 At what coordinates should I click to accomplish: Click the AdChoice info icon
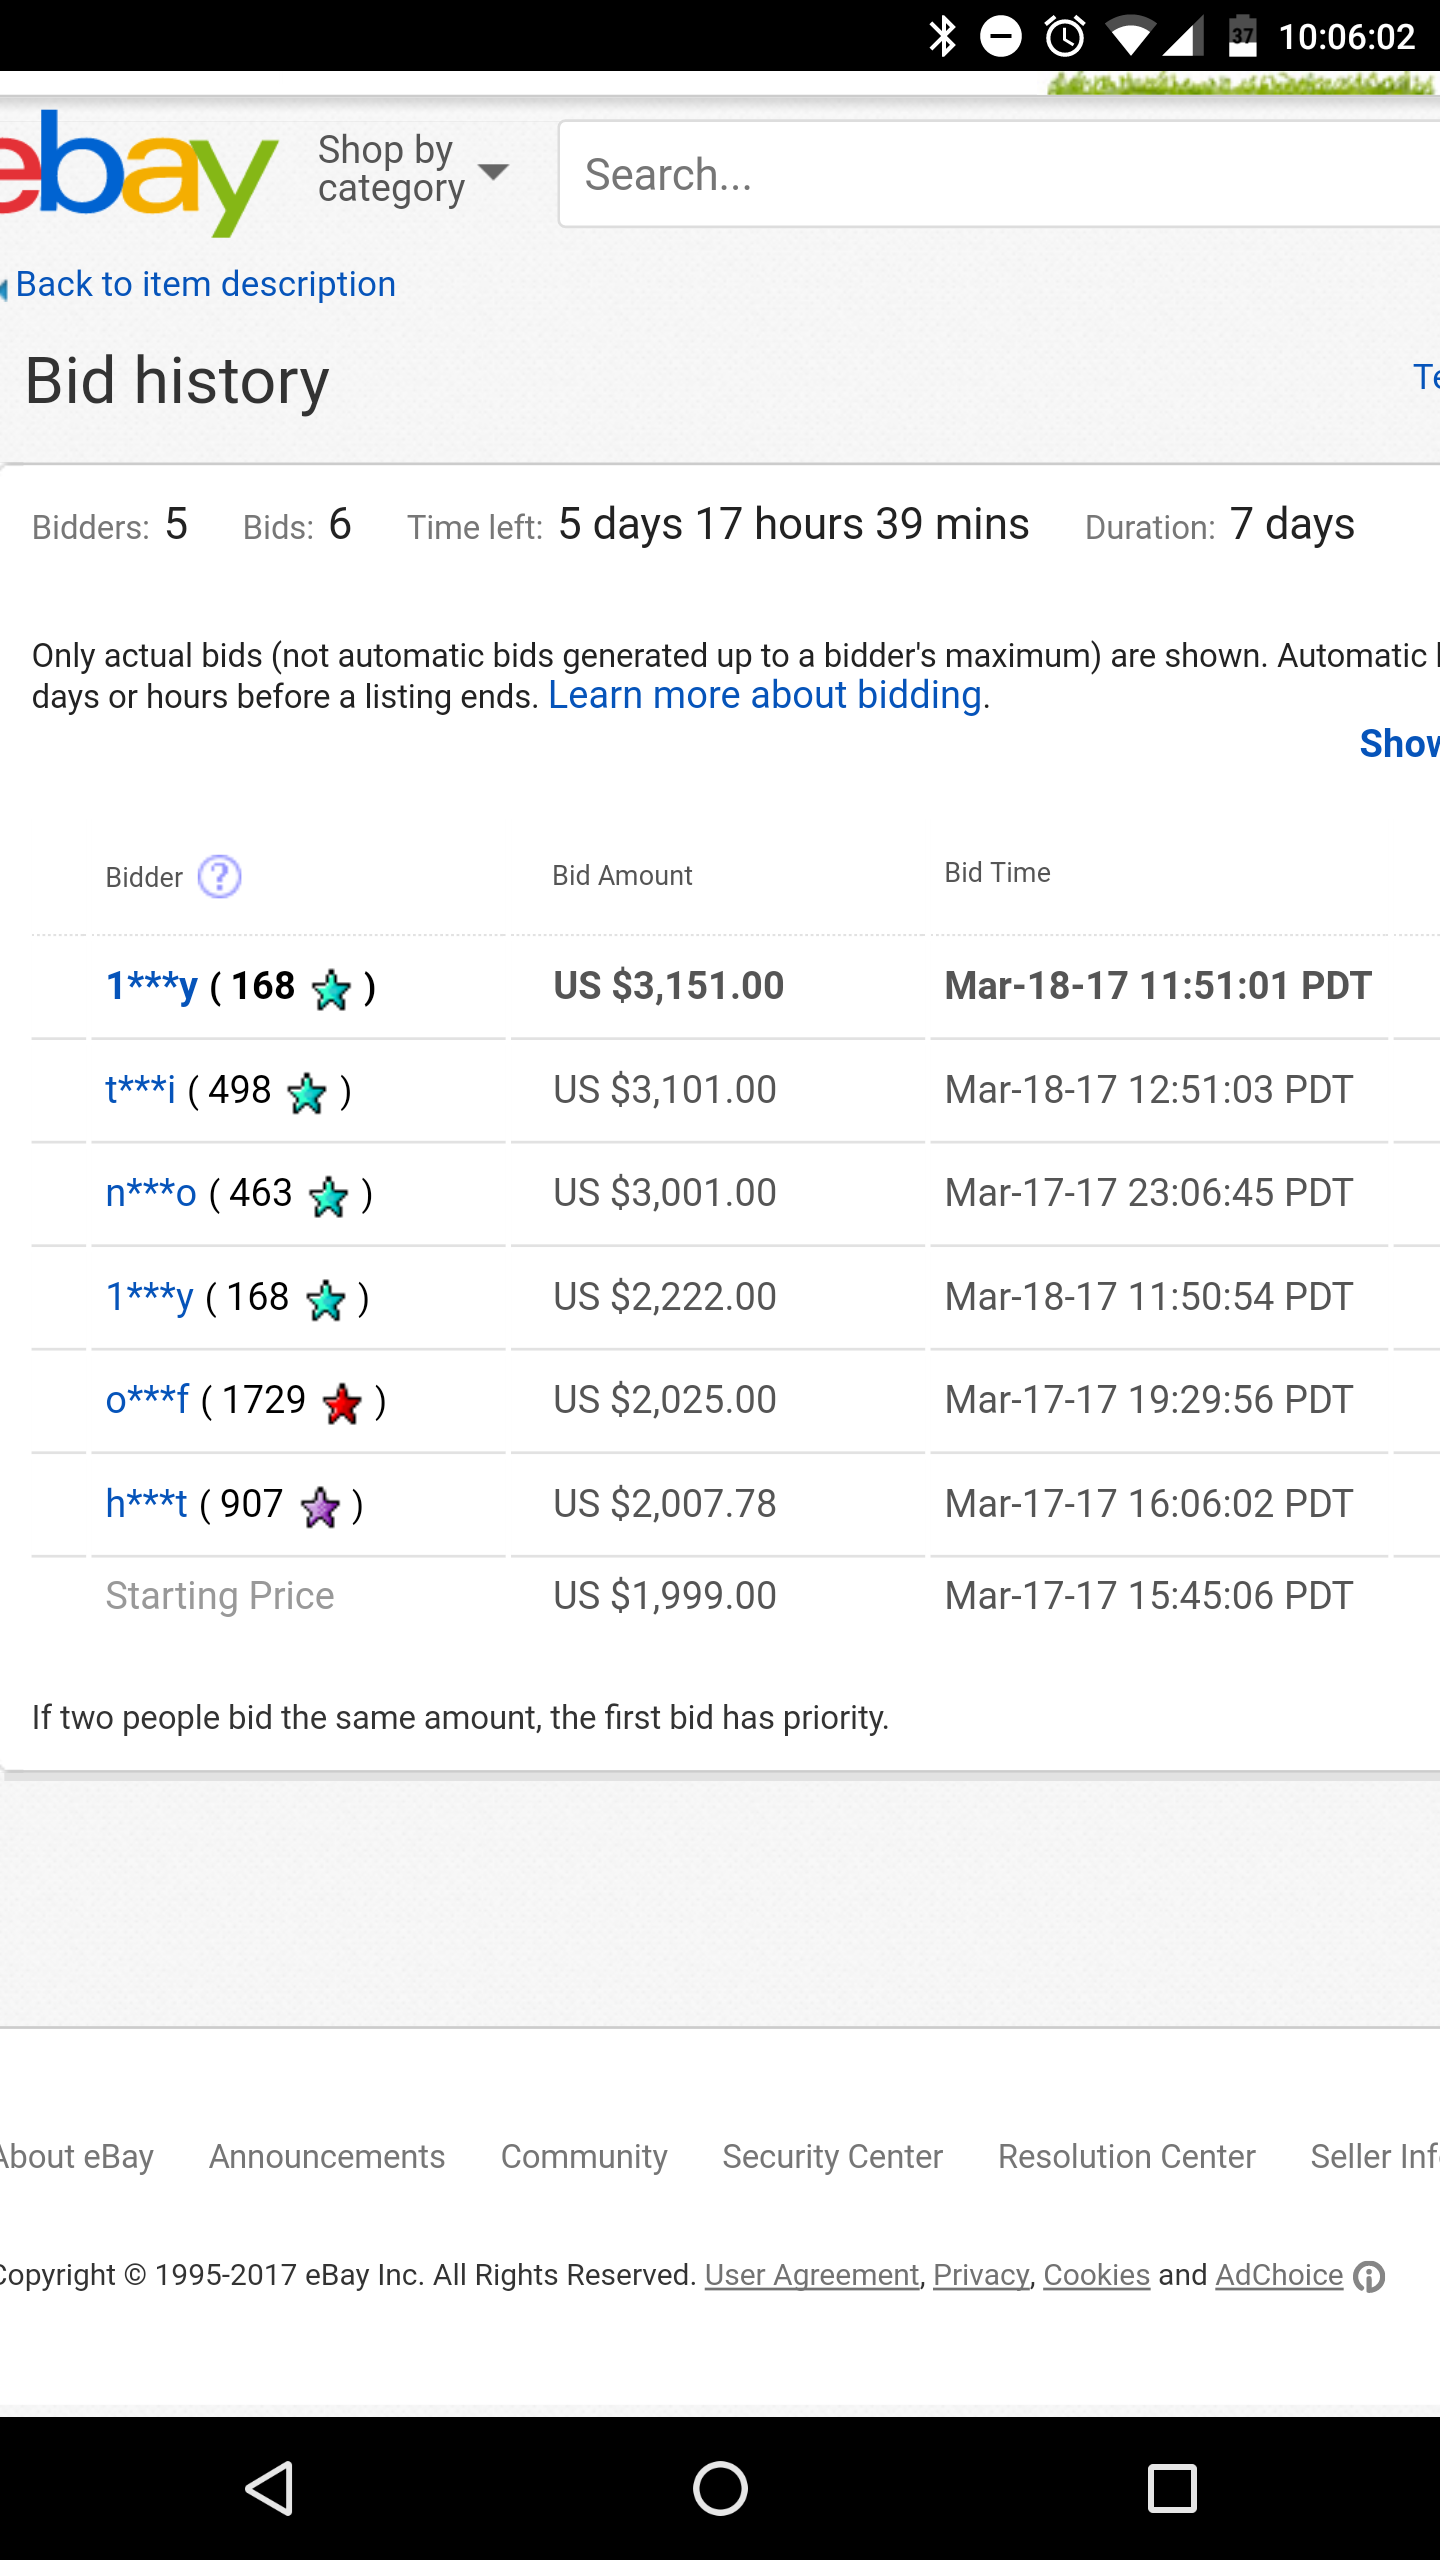click(1369, 2277)
